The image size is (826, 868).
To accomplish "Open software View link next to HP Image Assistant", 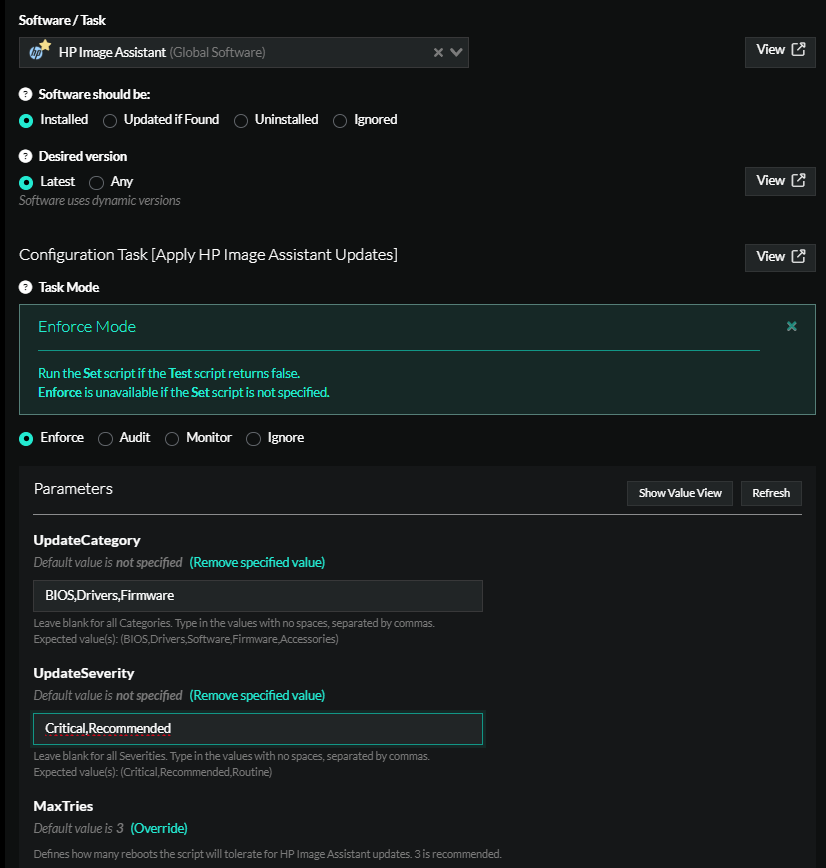I will (780, 52).
